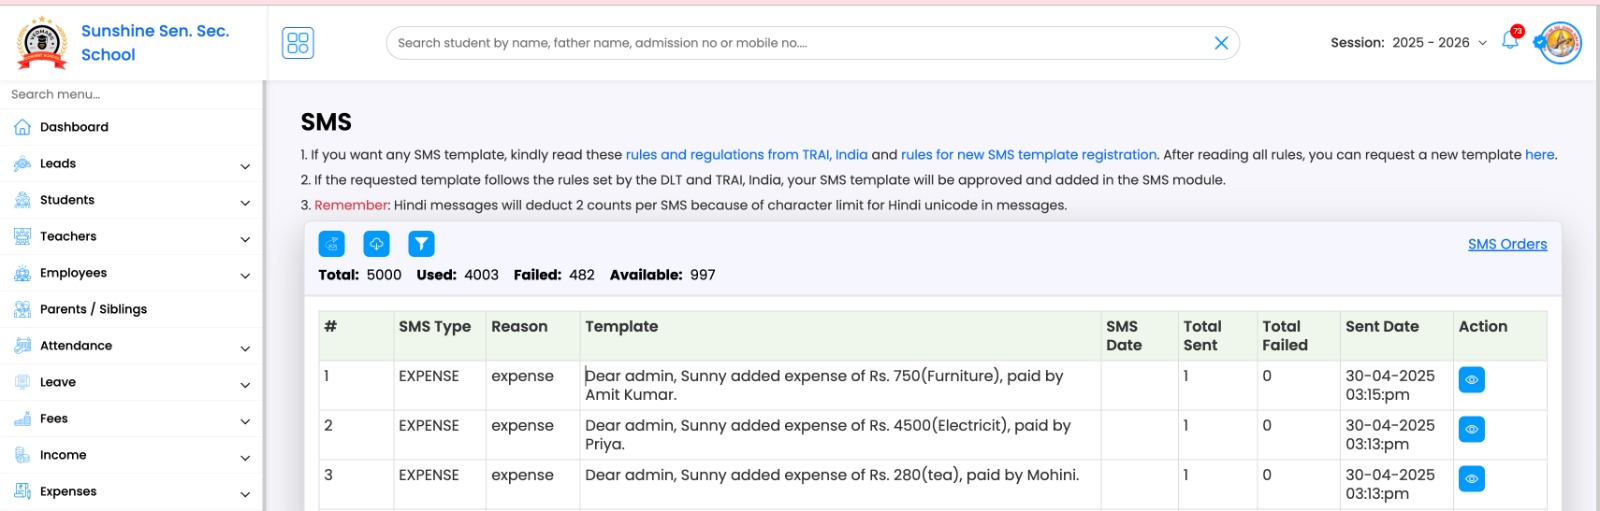Expand the Students menu chevron
Viewport: 1600px width, 511px height.
pyautogui.click(x=245, y=203)
